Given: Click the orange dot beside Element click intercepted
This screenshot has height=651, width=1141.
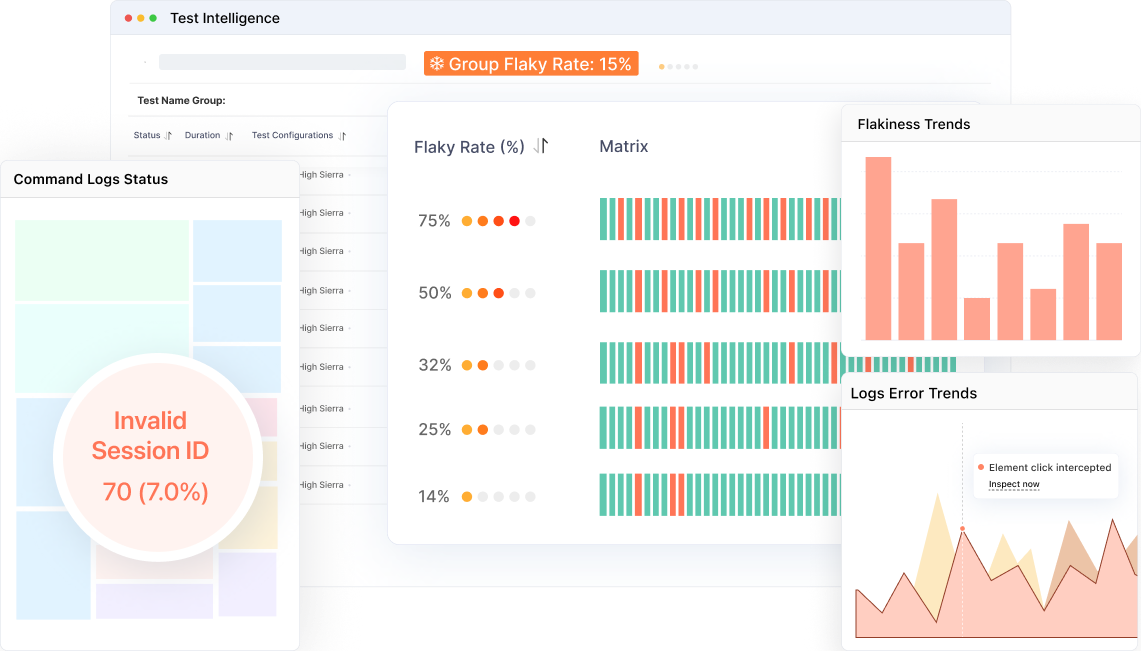Looking at the screenshot, I should coord(981,467).
